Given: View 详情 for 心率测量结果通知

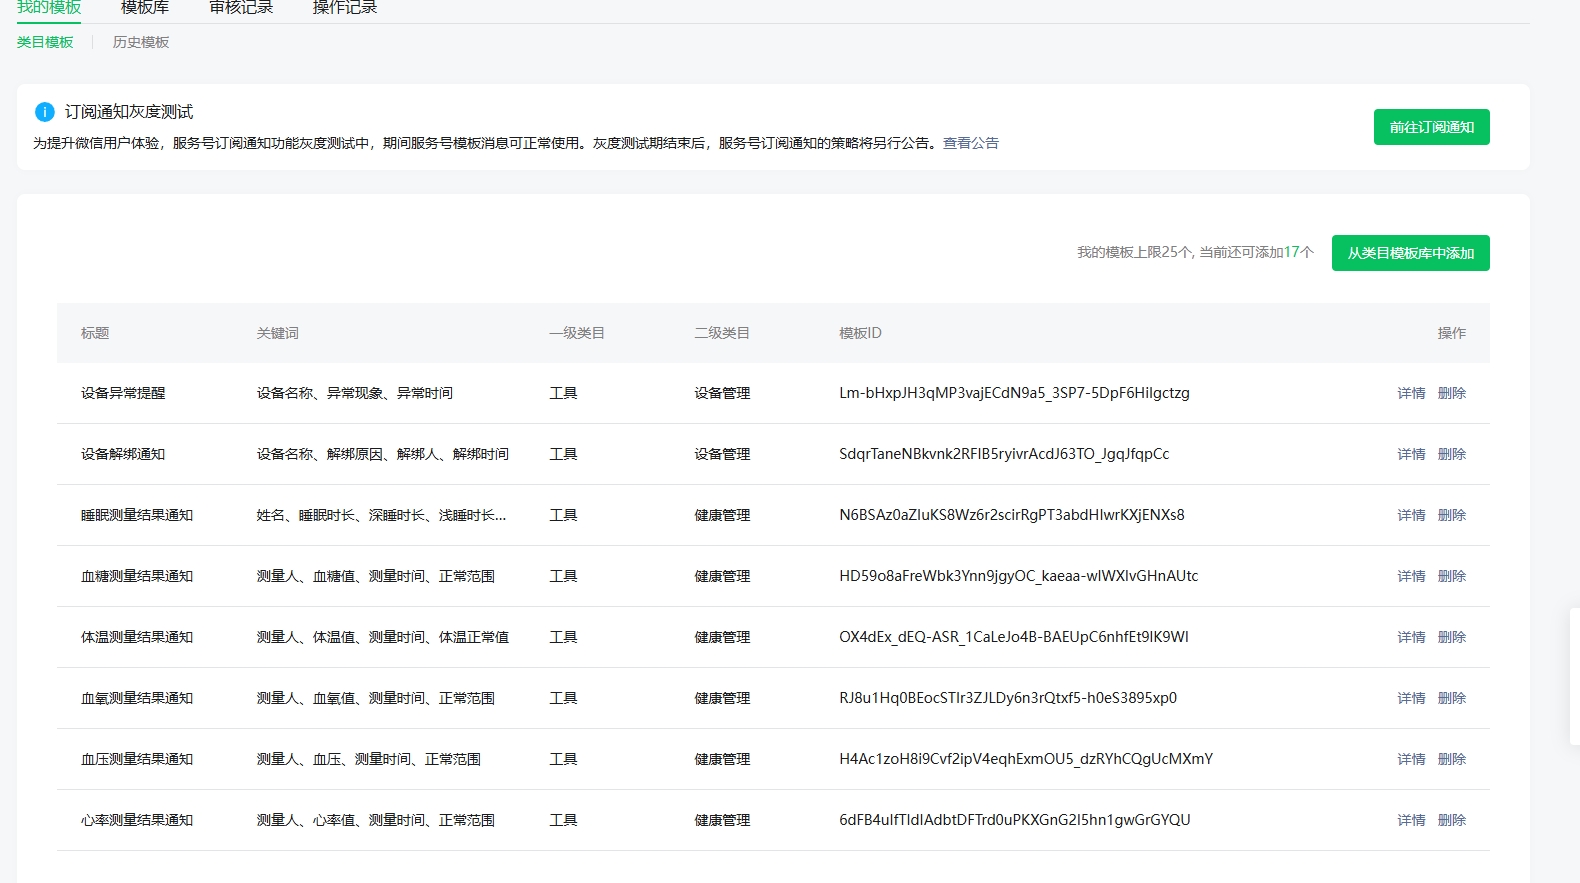Looking at the screenshot, I should (x=1411, y=820).
